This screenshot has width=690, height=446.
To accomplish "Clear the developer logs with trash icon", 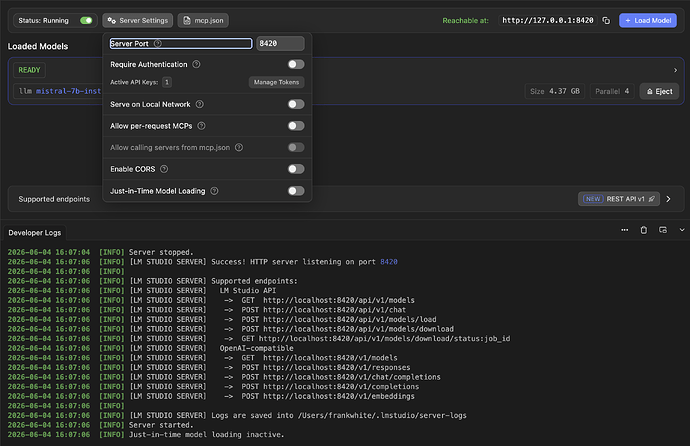I will 643,230.
